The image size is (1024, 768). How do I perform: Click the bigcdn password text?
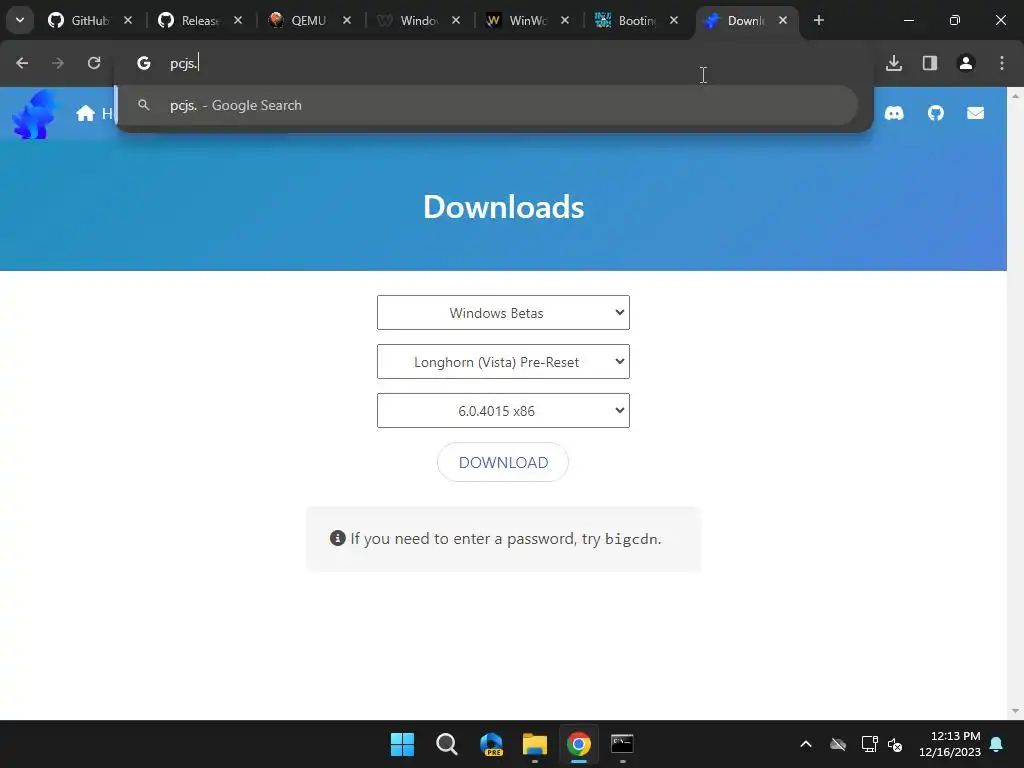click(631, 539)
